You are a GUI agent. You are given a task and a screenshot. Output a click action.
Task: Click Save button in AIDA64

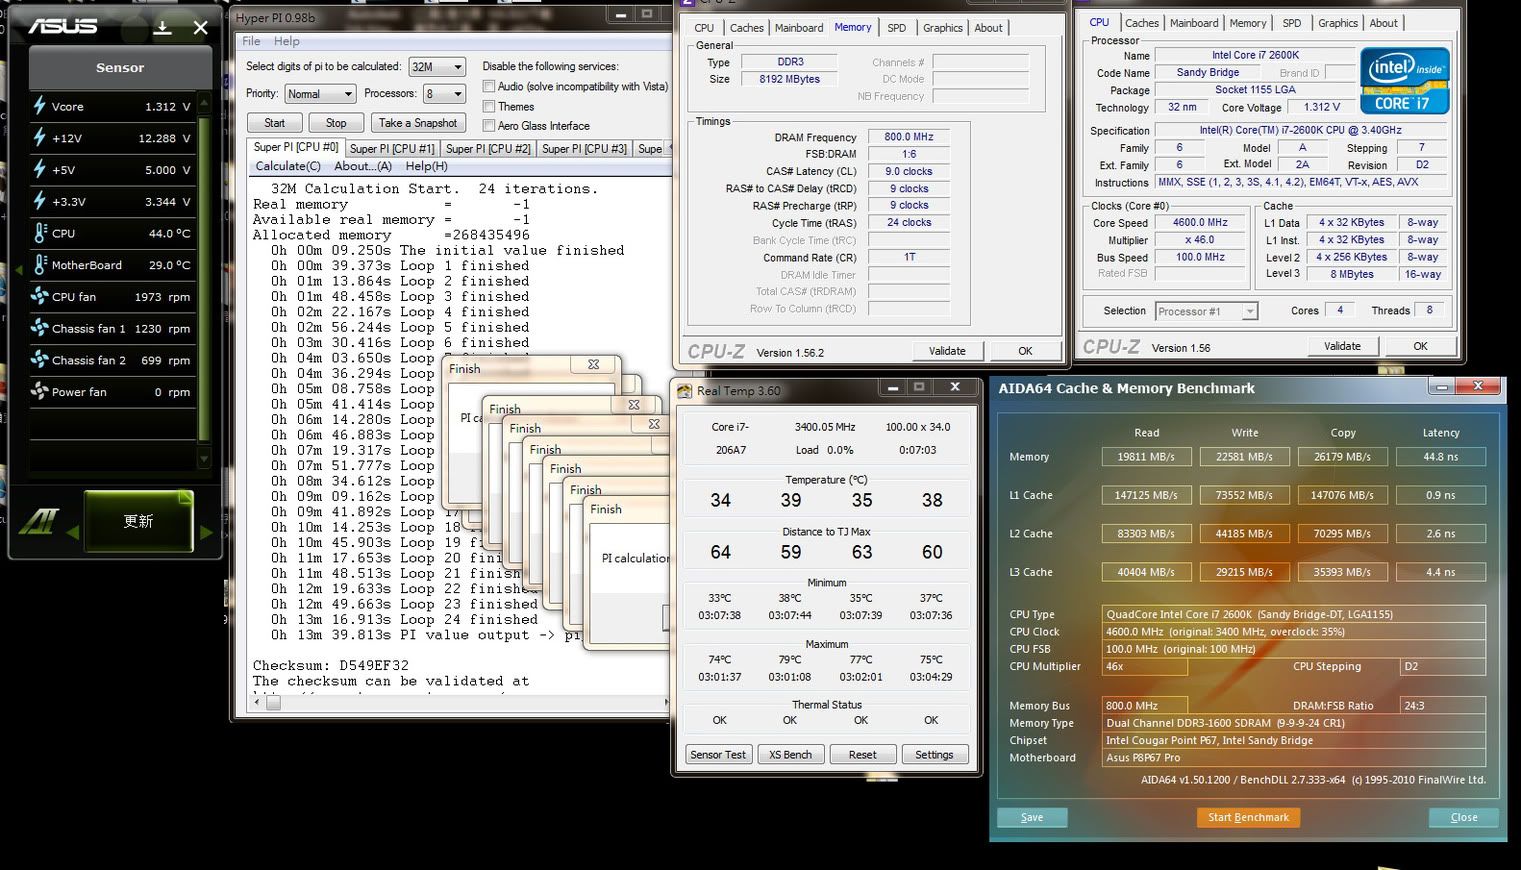tap(1032, 817)
